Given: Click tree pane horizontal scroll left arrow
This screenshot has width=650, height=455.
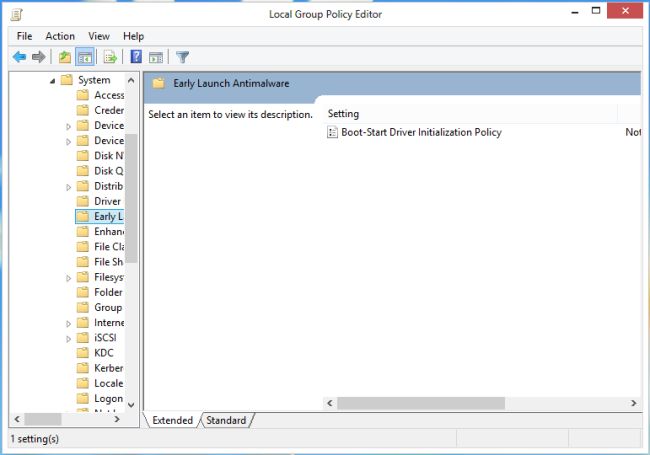Looking at the screenshot, I should [x=17, y=419].
